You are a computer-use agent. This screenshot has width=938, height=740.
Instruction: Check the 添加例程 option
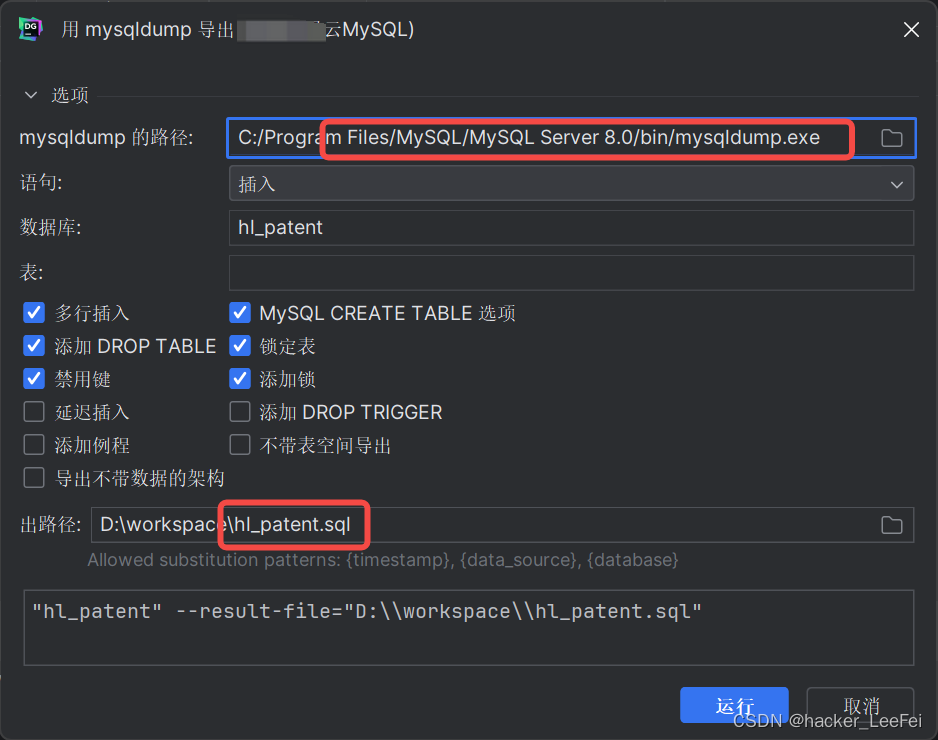33,444
